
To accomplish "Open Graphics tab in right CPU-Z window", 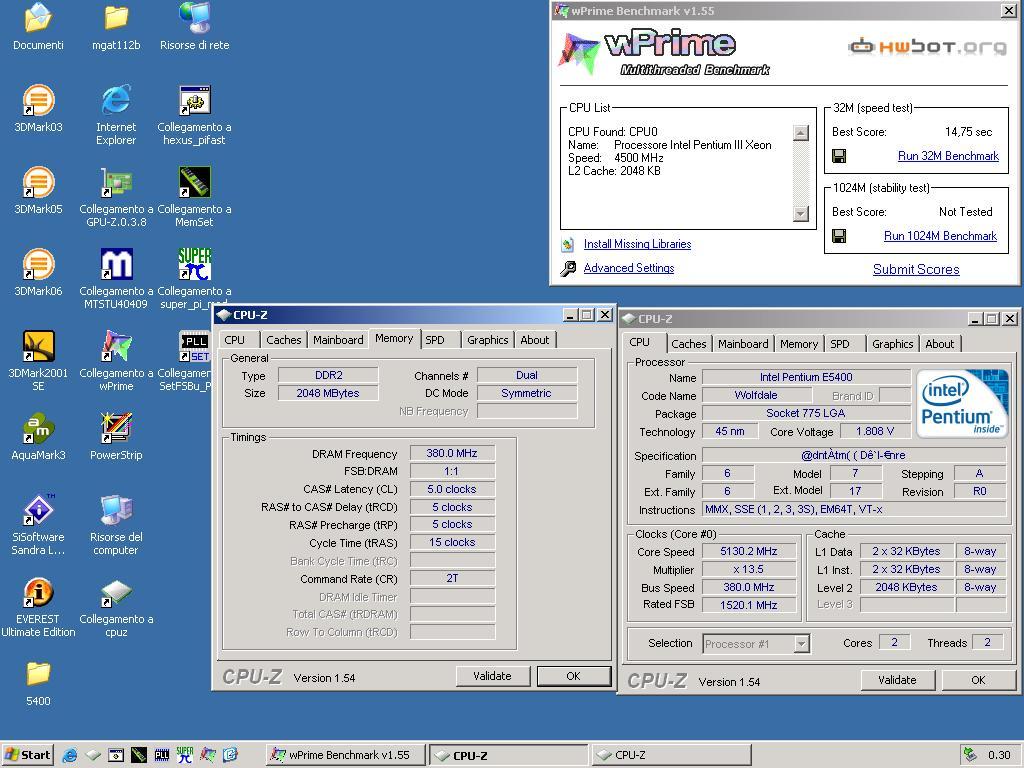I will click(x=892, y=344).
